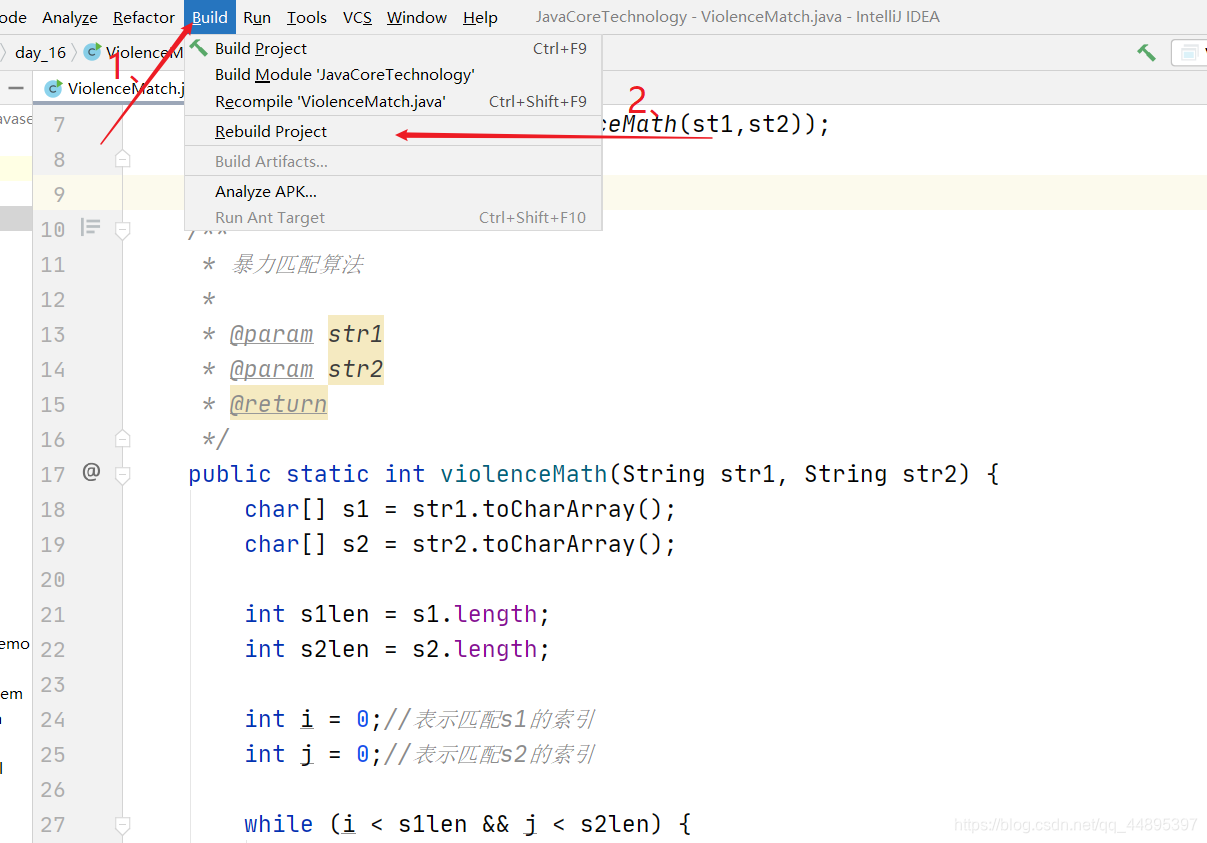The image size is (1207, 843).
Task: Click line number 7 in the gutter
Action: [59, 124]
